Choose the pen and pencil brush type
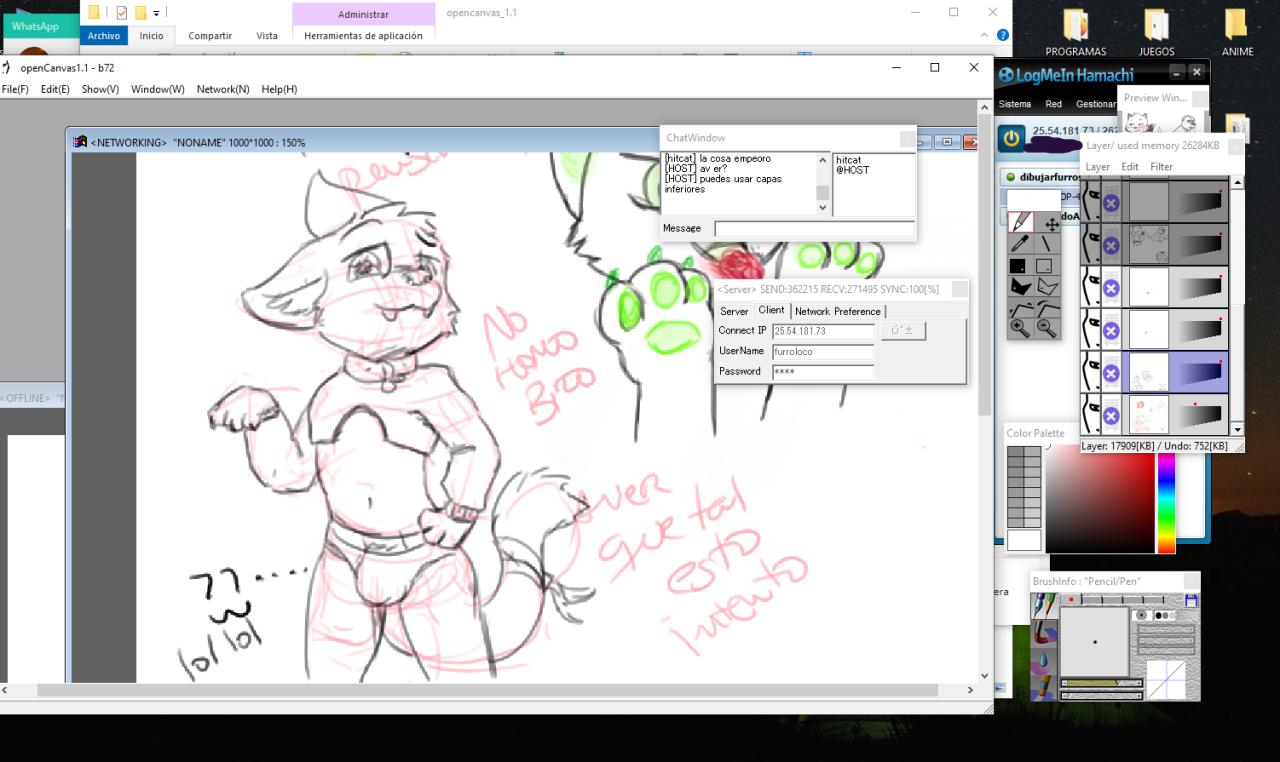The image size is (1280, 762). click(x=1043, y=606)
